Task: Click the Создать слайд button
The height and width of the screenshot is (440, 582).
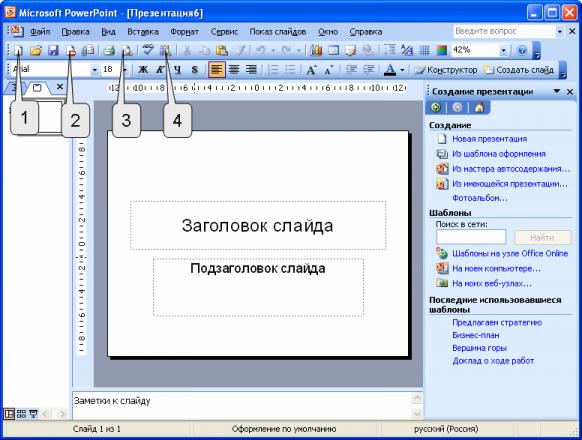Action: coord(519,69)
